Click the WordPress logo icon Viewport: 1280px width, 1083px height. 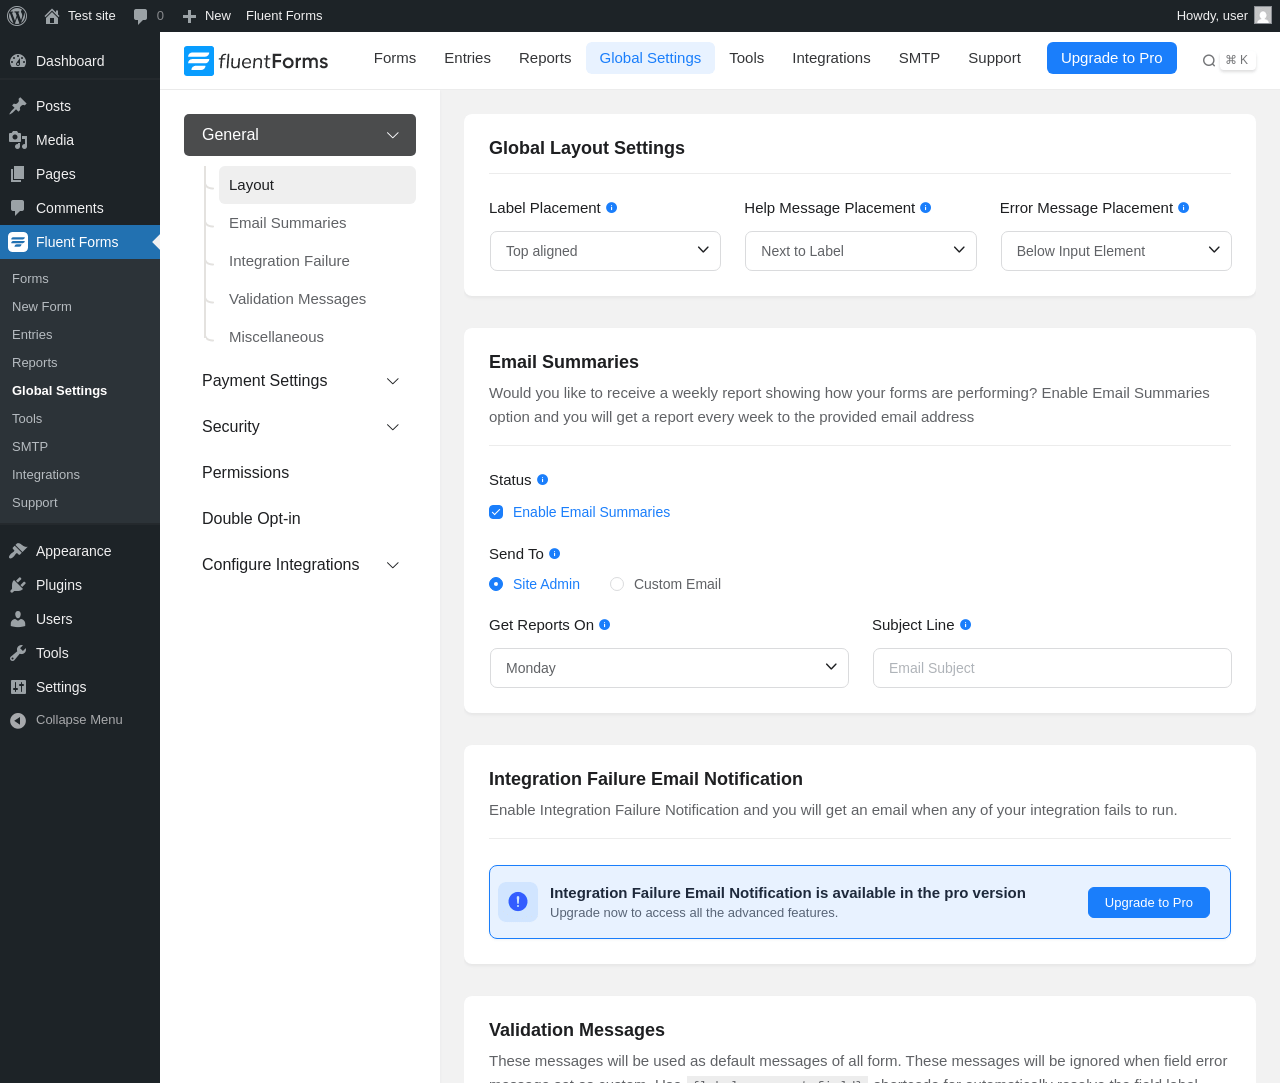[x=17, y=16]
